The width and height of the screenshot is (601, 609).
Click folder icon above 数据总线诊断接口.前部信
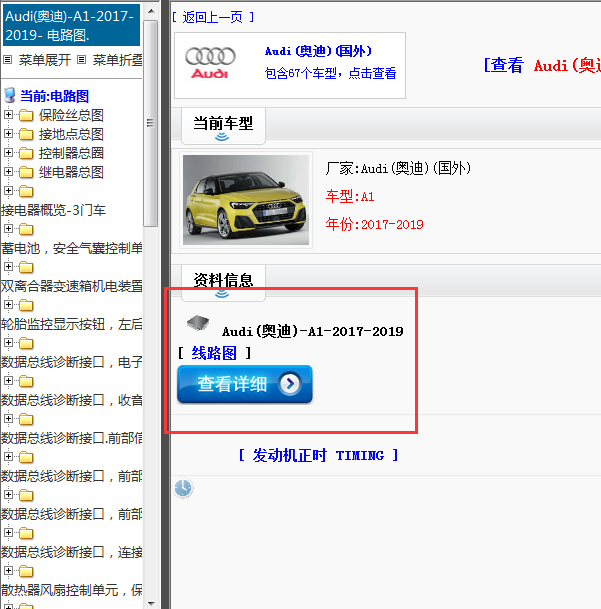click(x=26, y=419)
